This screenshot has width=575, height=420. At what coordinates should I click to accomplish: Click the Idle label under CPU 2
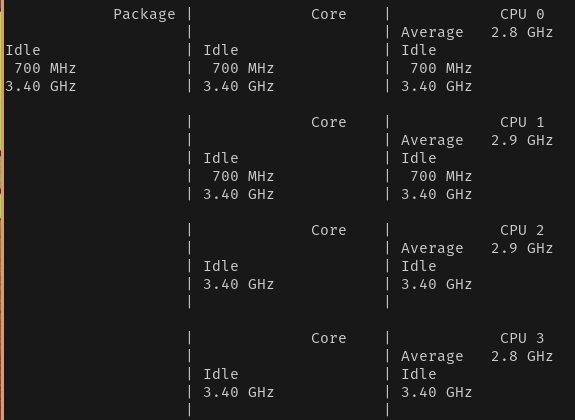coord(419,266)
